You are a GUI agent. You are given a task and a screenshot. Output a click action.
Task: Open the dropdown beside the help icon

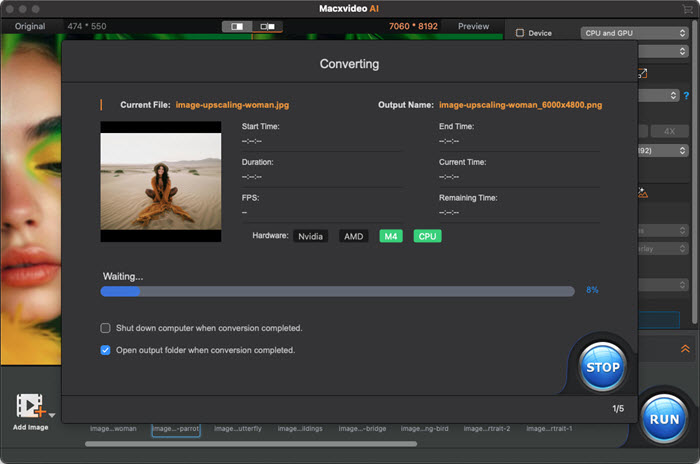pyautogui.click(x=658, y=95)
